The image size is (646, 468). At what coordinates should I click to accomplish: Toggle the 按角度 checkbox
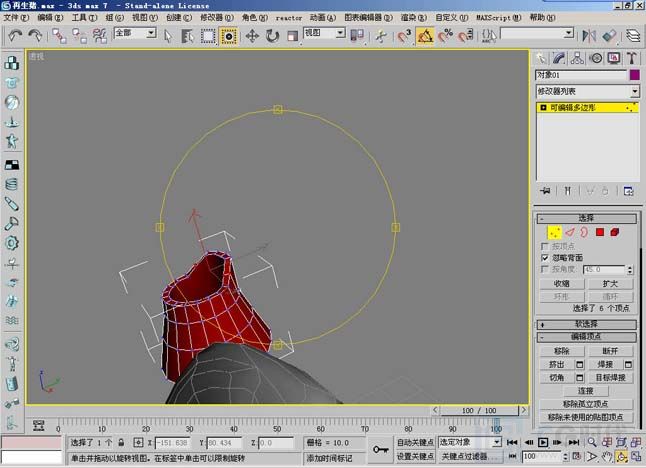tap(545, 269)
